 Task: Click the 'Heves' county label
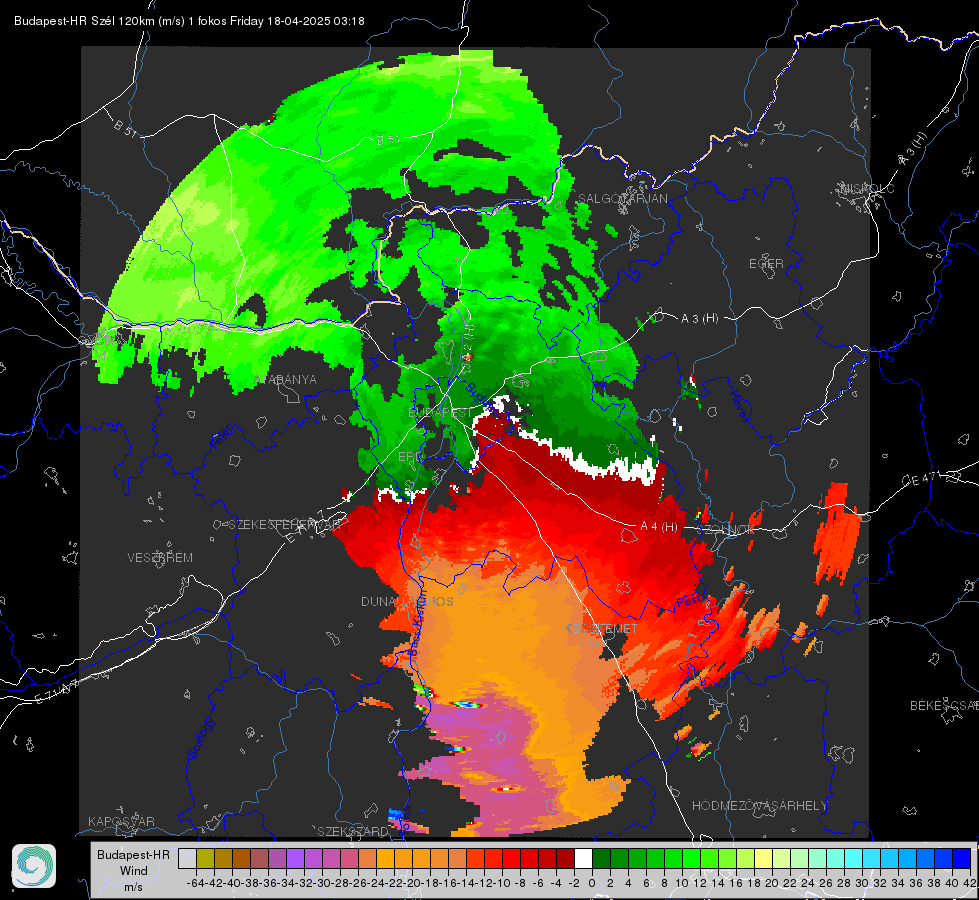[740, 407]
